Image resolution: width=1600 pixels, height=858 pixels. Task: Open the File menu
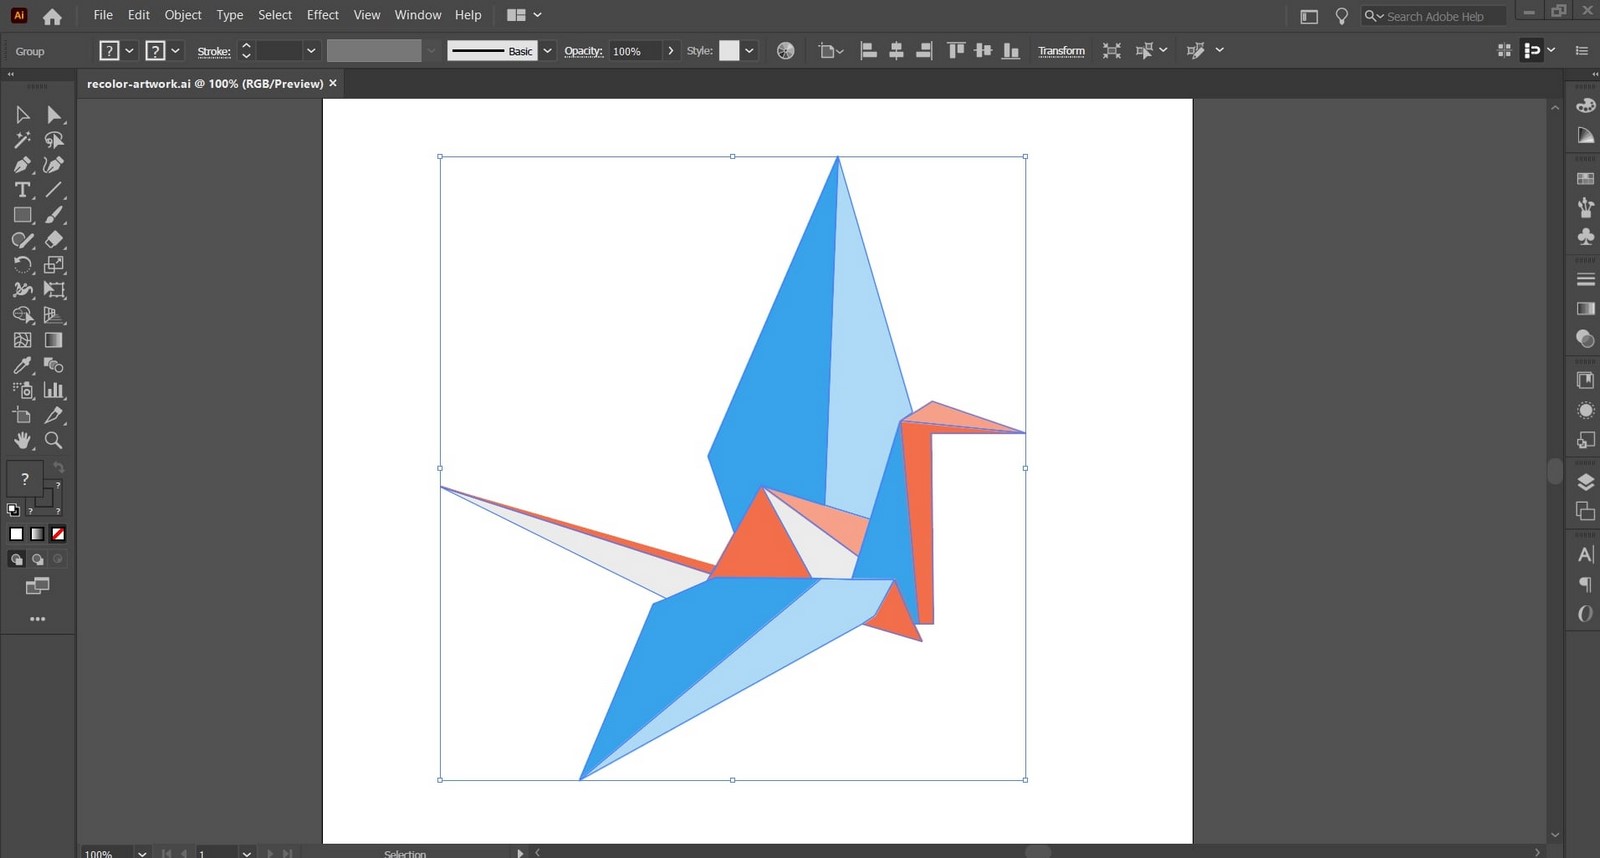103,15
